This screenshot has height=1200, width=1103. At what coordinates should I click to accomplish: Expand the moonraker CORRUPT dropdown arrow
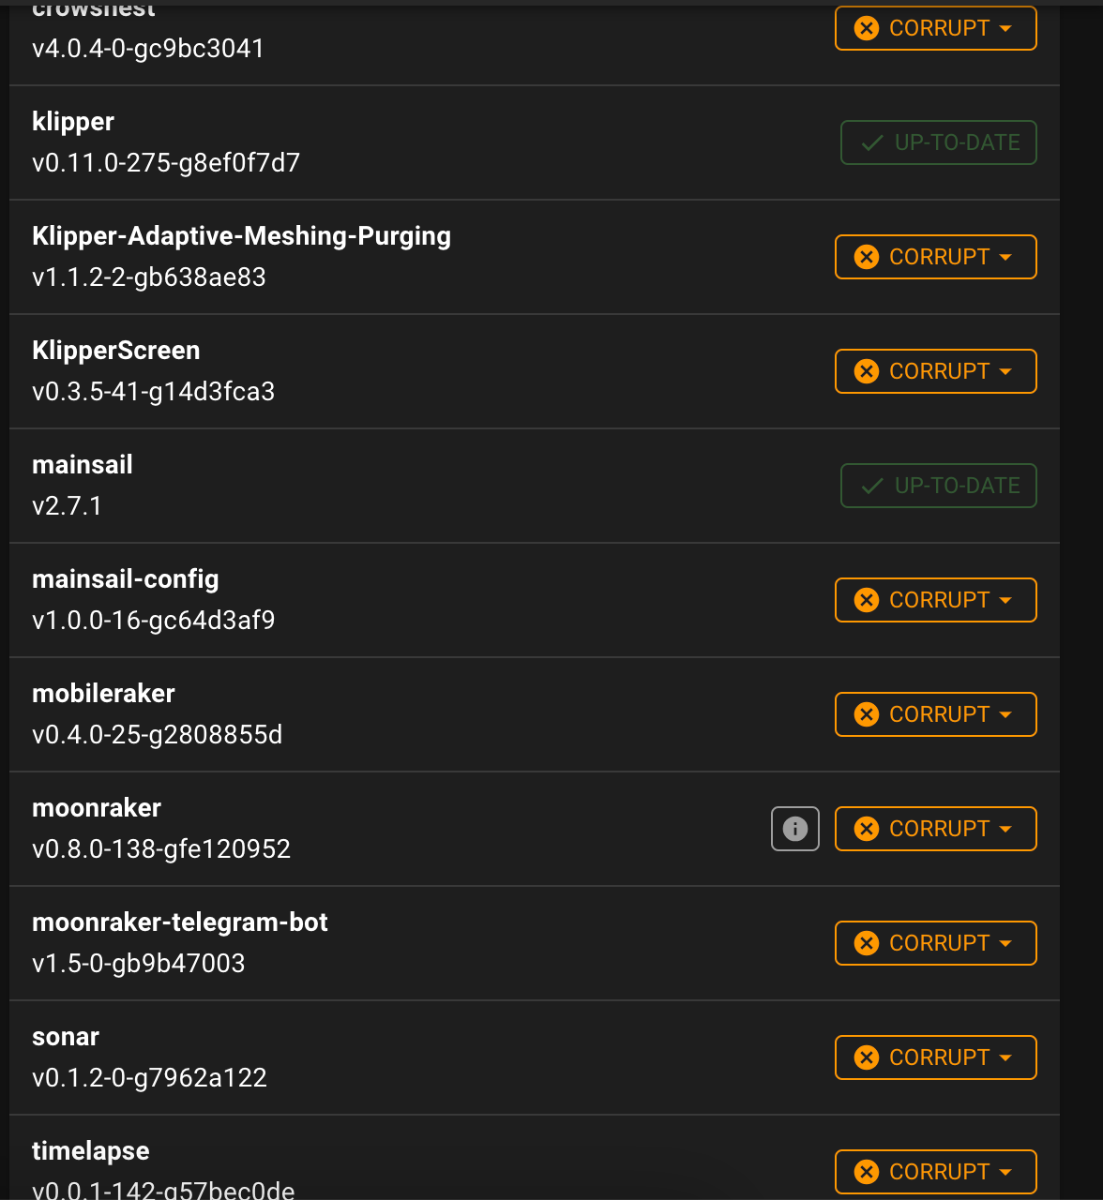point(1005,829)
